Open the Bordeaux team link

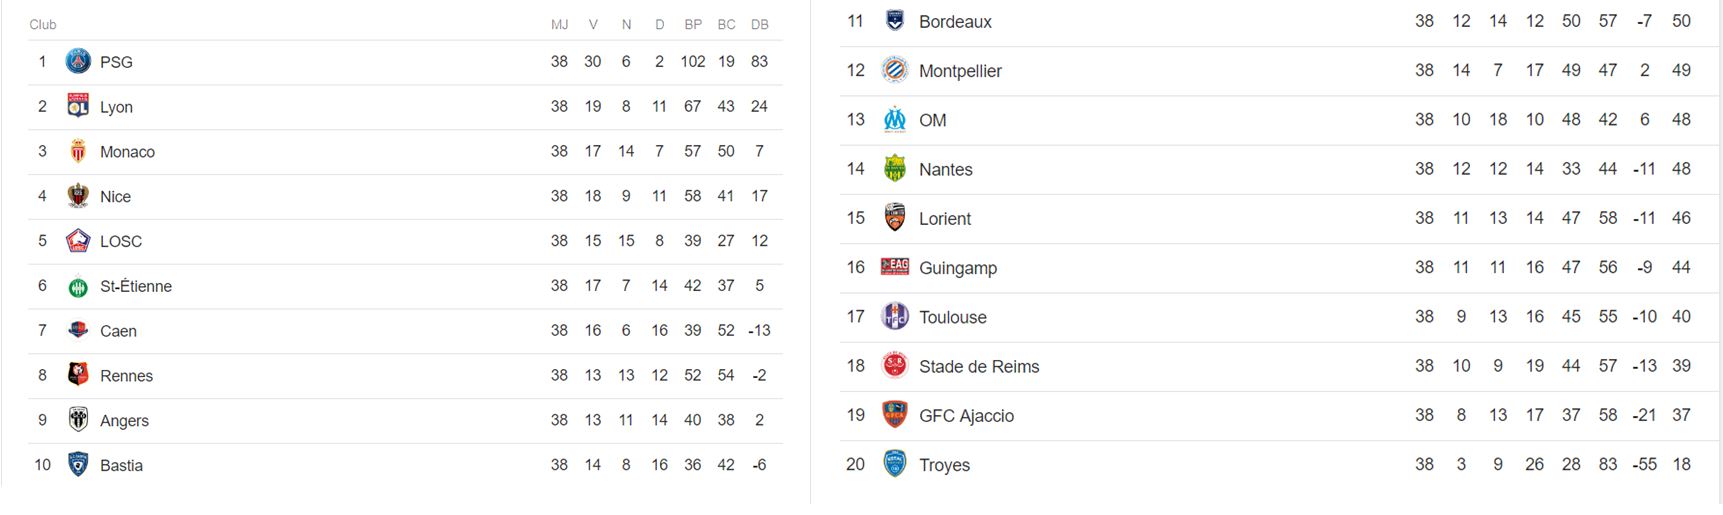[955, 22]
